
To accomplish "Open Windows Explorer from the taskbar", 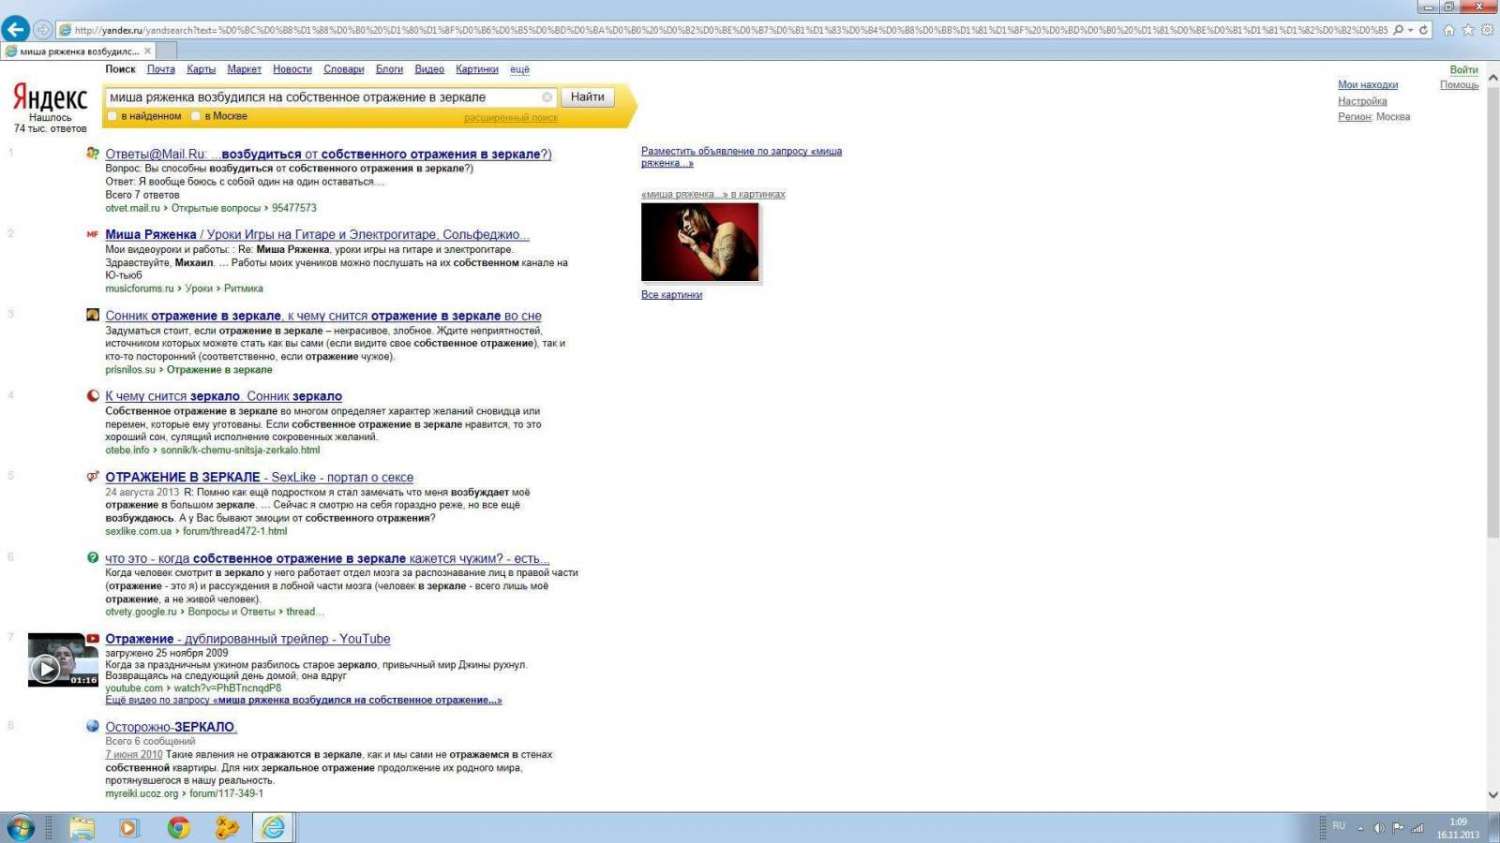I will (x=82, y=828).
